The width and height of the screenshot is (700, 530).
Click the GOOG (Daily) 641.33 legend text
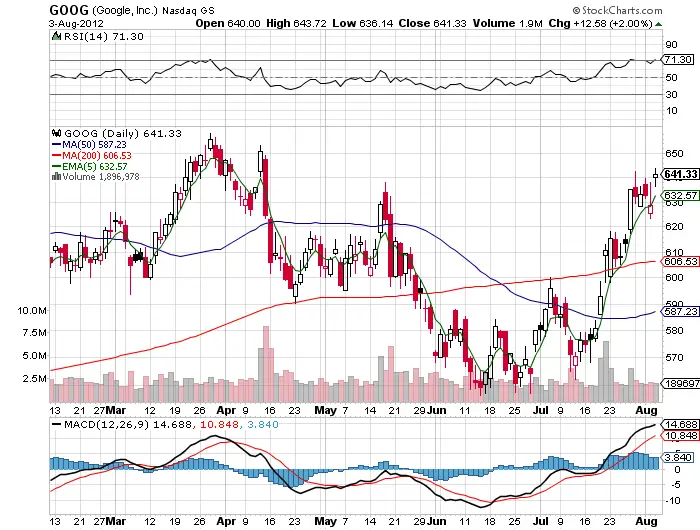pyautogui.click(x=123, y=133)
